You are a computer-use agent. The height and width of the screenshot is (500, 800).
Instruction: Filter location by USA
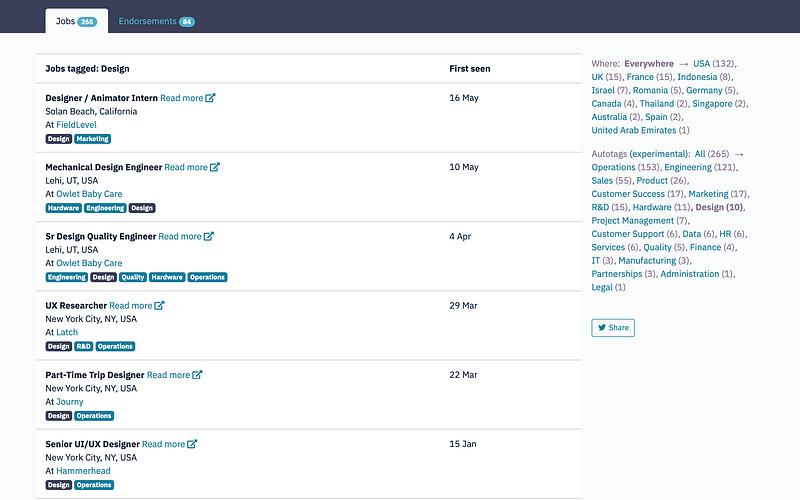tap(701, 64)
